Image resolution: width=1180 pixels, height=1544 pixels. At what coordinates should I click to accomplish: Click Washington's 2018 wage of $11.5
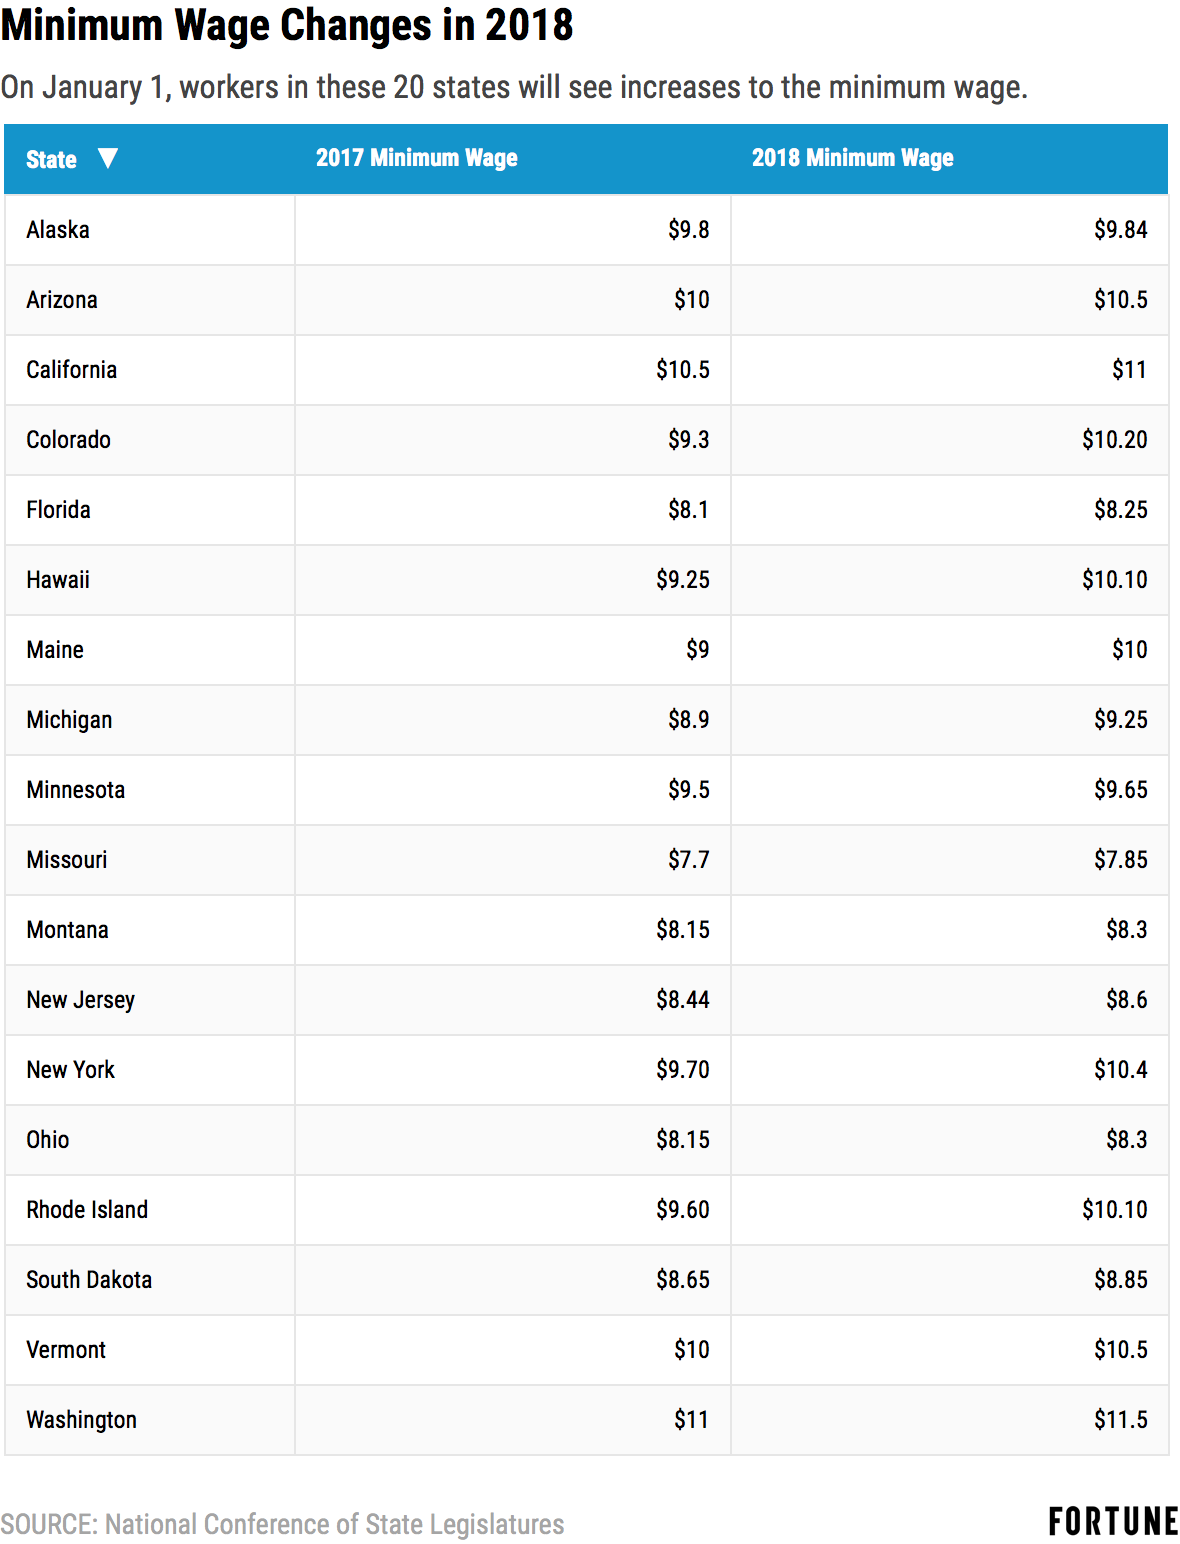point(1120,1420)
